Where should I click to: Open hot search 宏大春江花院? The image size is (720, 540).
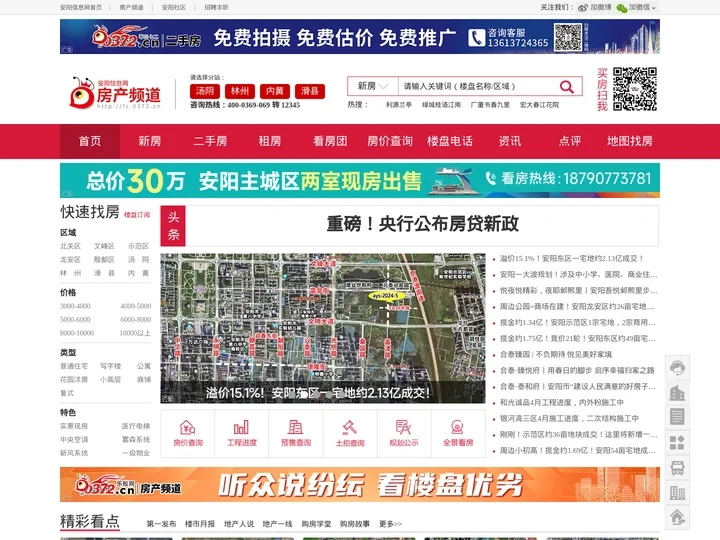coord(540,105)
